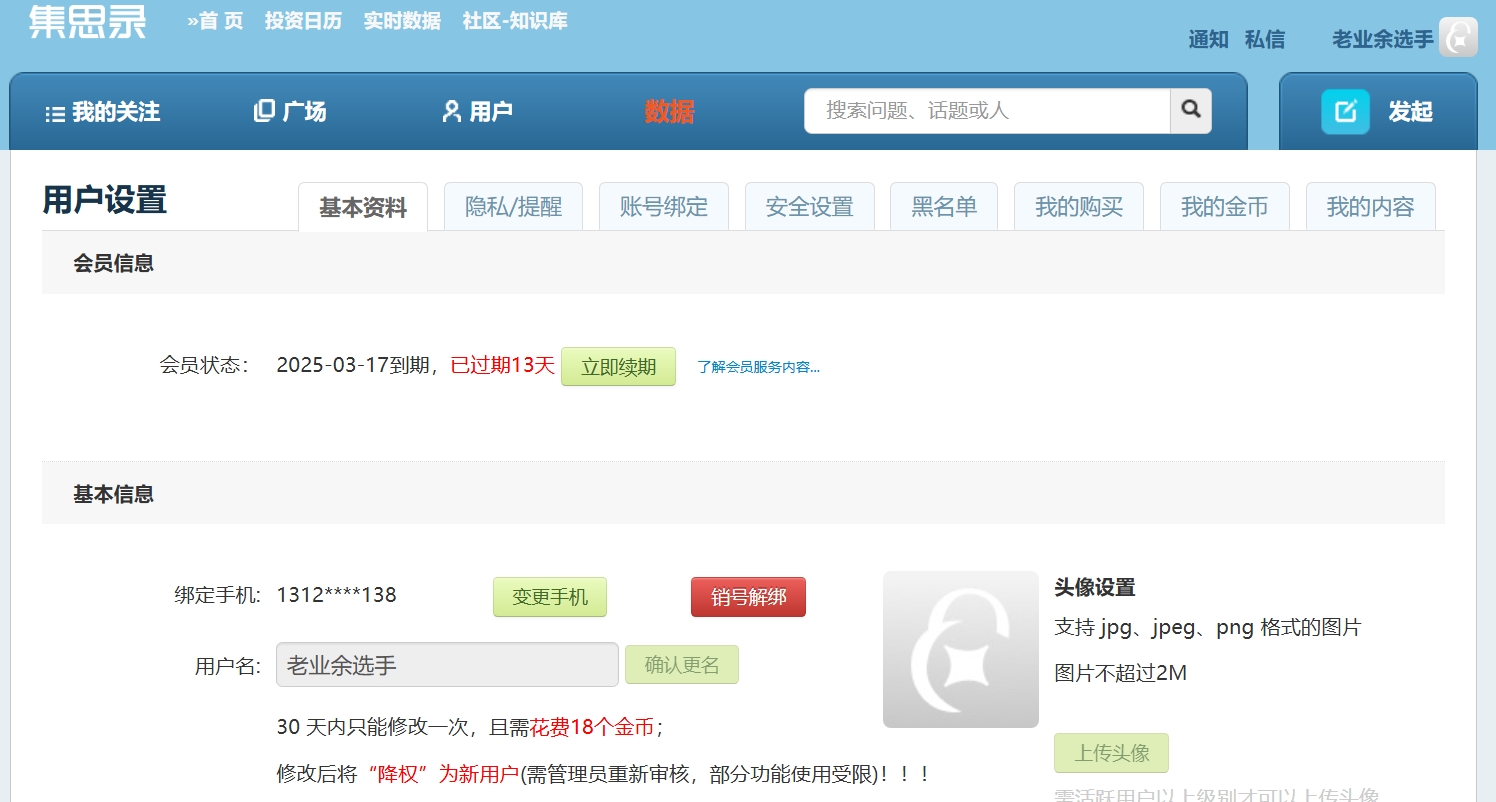Click the person icon beside 用户

[x=452, y=111]
